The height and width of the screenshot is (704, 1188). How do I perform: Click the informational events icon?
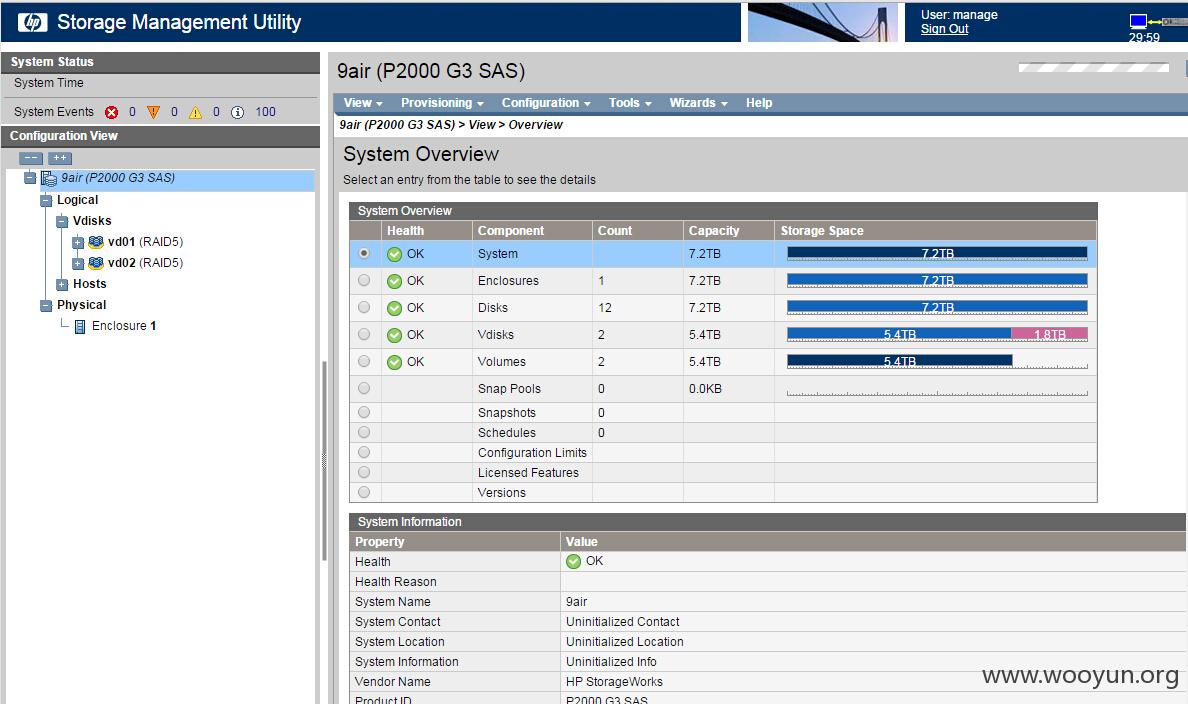tap(237, 112)
